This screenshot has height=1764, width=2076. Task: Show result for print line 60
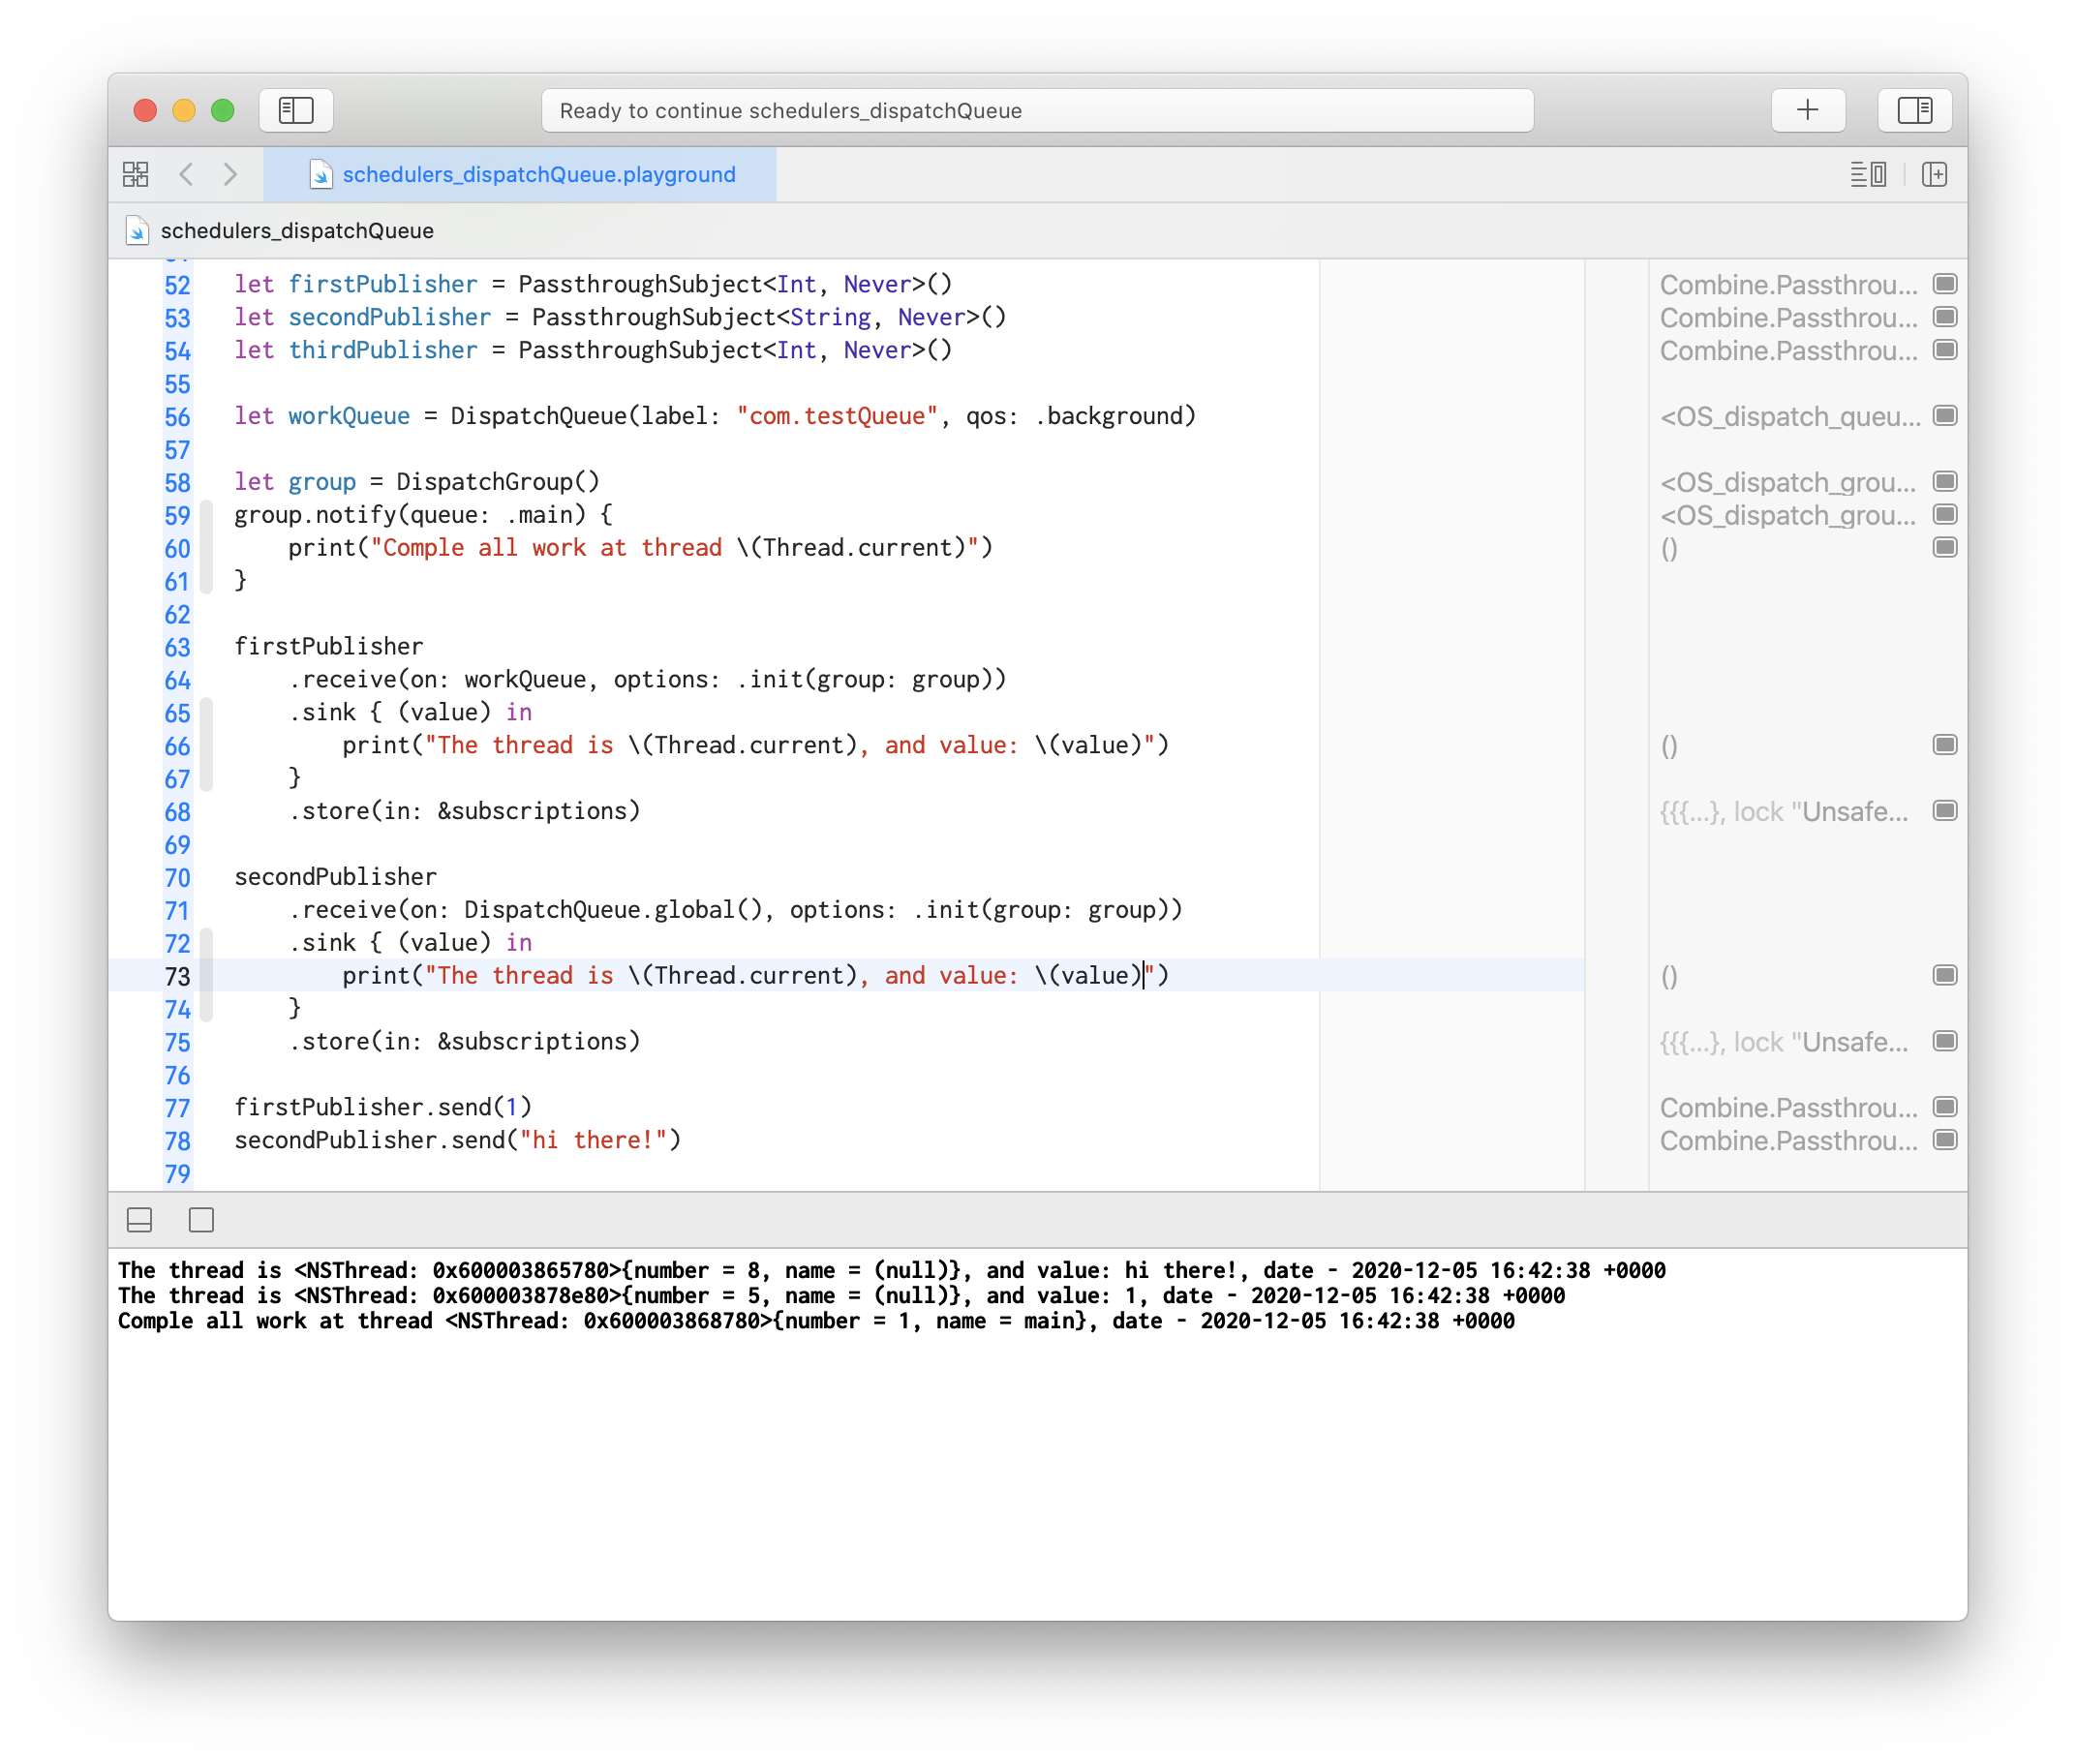(x=1944, y=547)
